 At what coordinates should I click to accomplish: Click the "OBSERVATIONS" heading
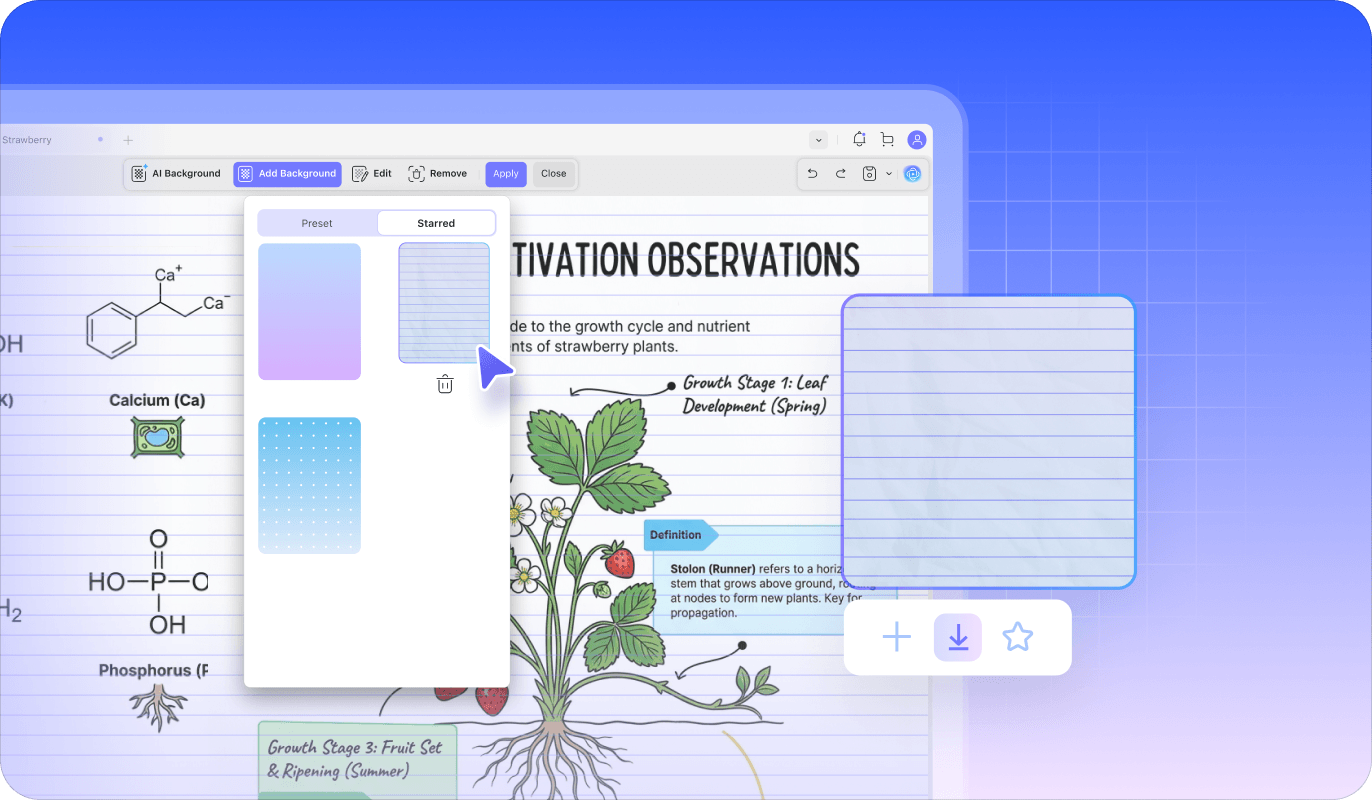click(x=753, y=260)
